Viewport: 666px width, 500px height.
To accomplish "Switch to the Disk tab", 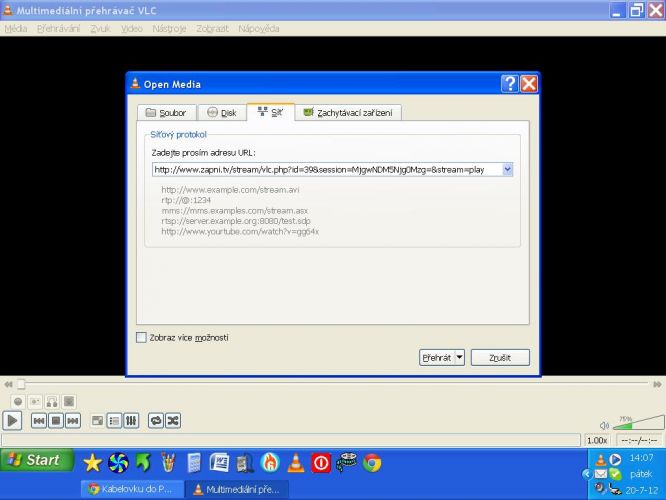I will (222, 113).
